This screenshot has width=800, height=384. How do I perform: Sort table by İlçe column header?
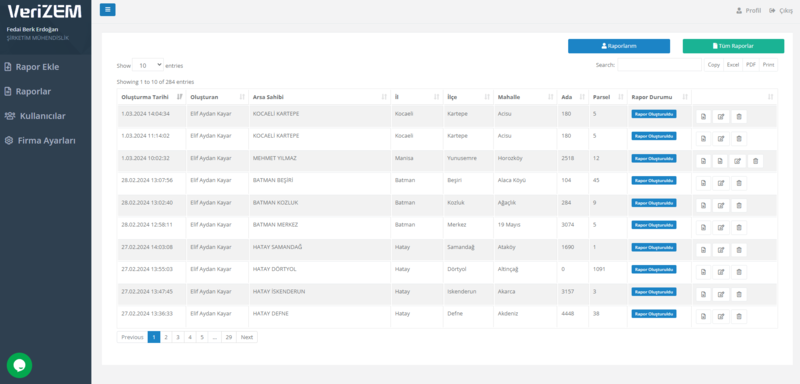pyautogui.click(x=468, y=97)
